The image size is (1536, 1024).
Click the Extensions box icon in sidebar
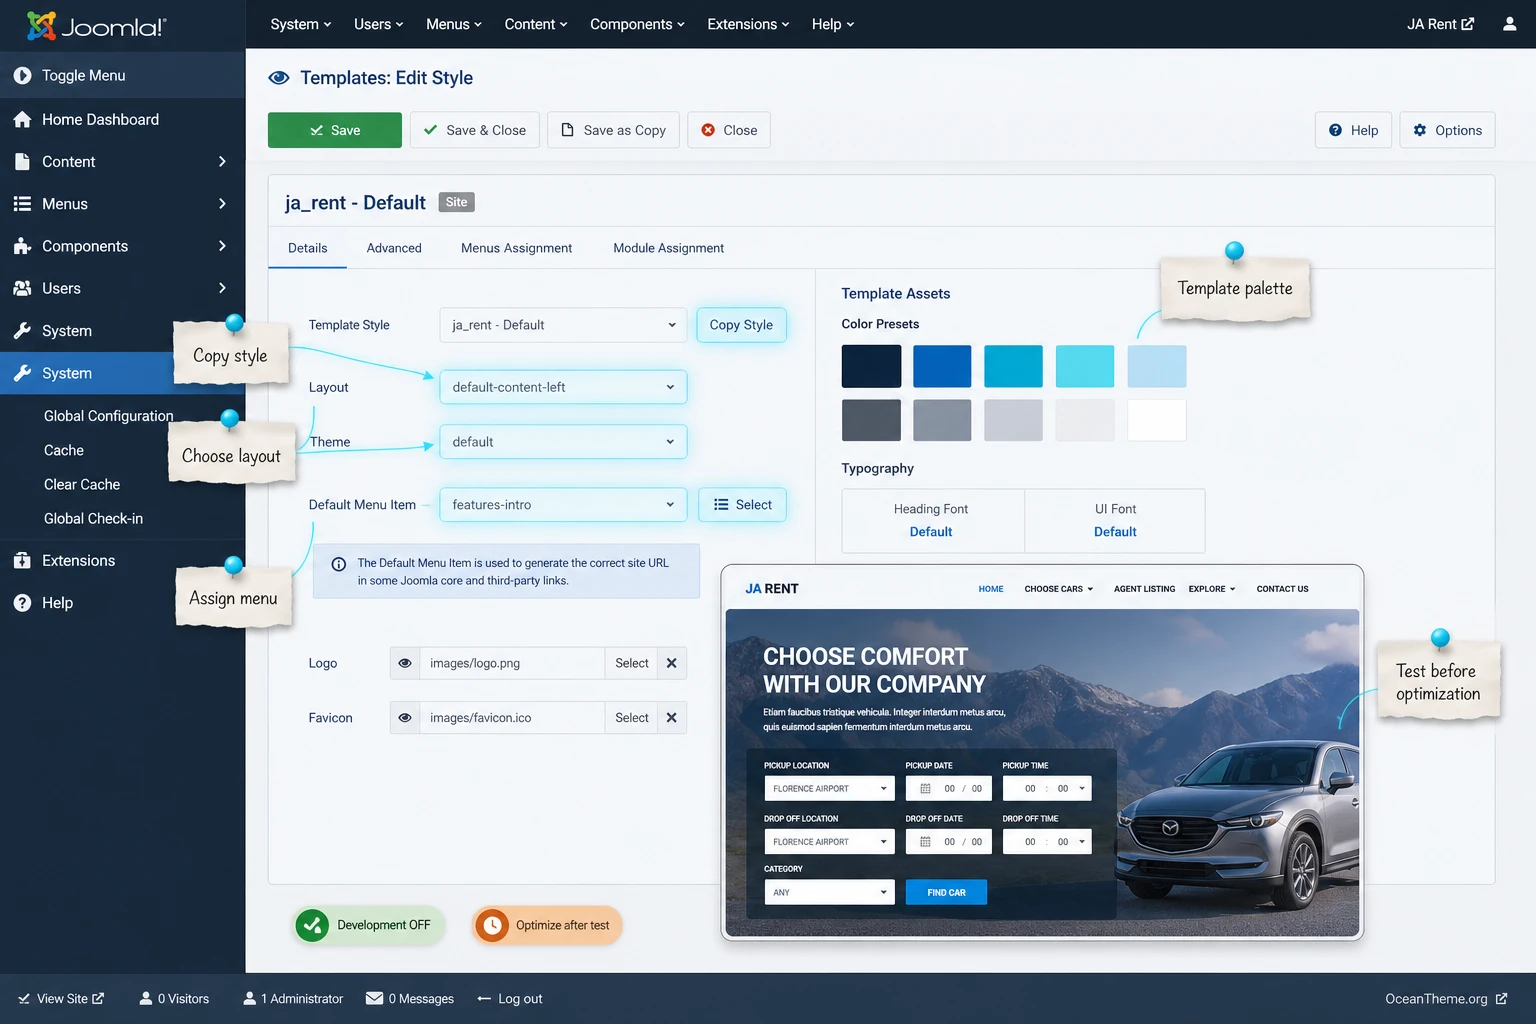pos(22,561)
